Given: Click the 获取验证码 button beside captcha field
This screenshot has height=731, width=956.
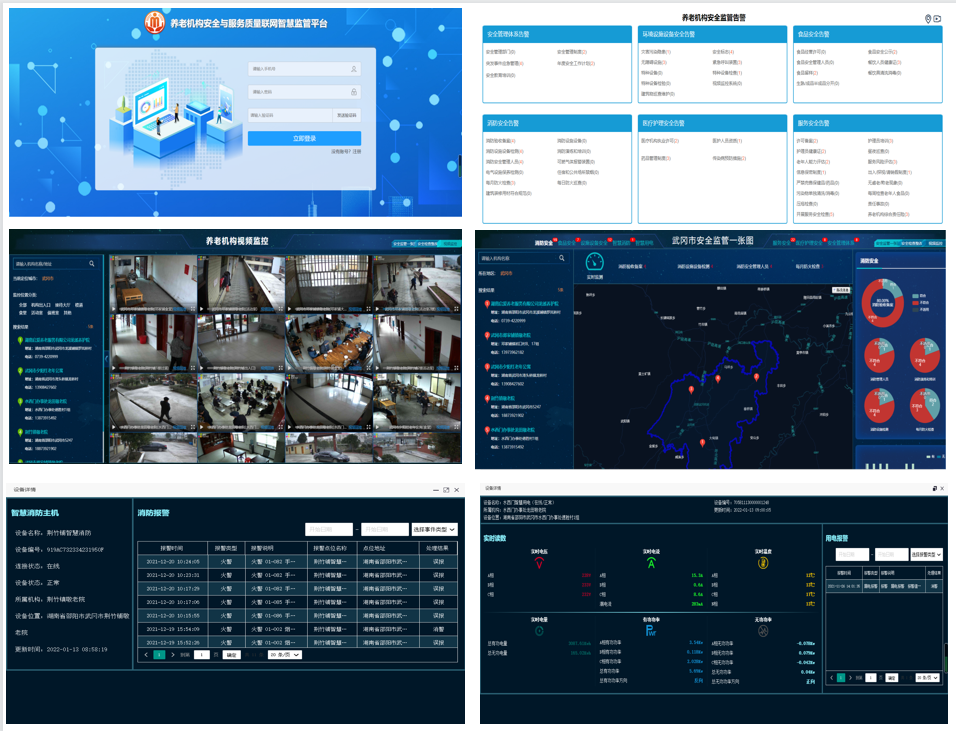Looking at the screenshot, I should click(347, 115).
